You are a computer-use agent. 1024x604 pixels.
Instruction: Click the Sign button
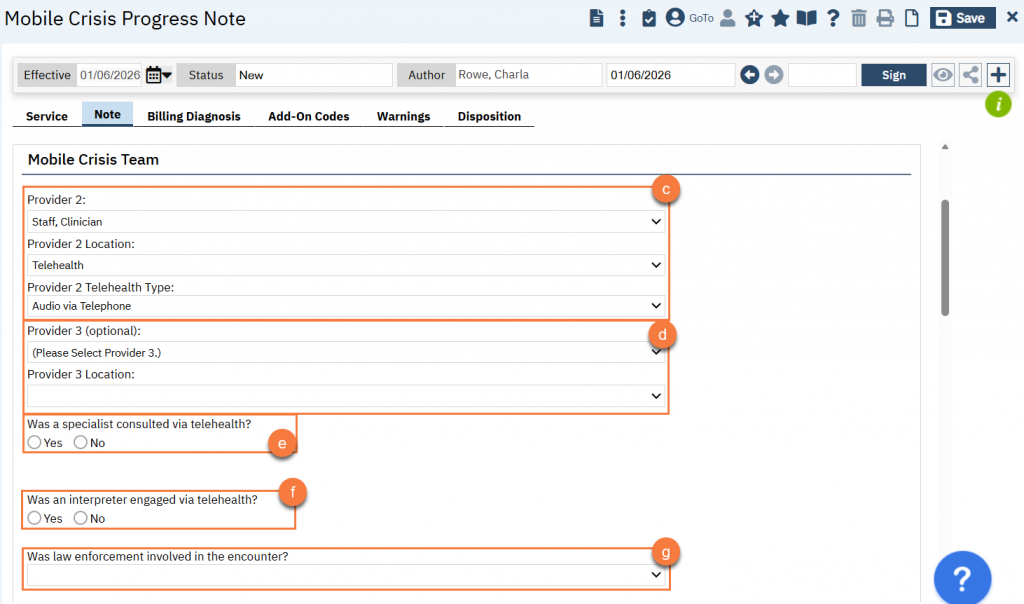[894, 75]
